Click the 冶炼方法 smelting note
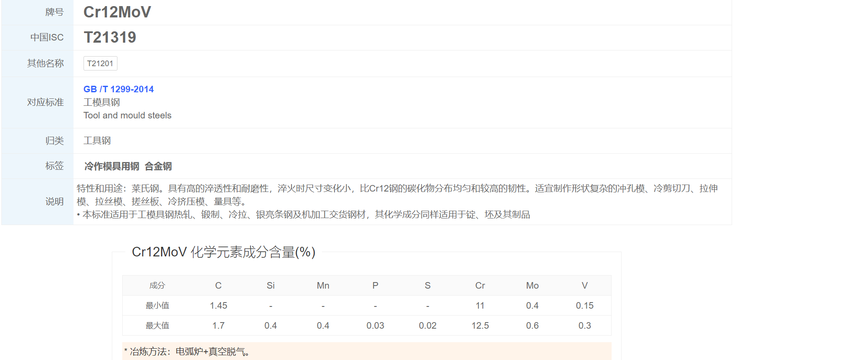 coord(188,352)
